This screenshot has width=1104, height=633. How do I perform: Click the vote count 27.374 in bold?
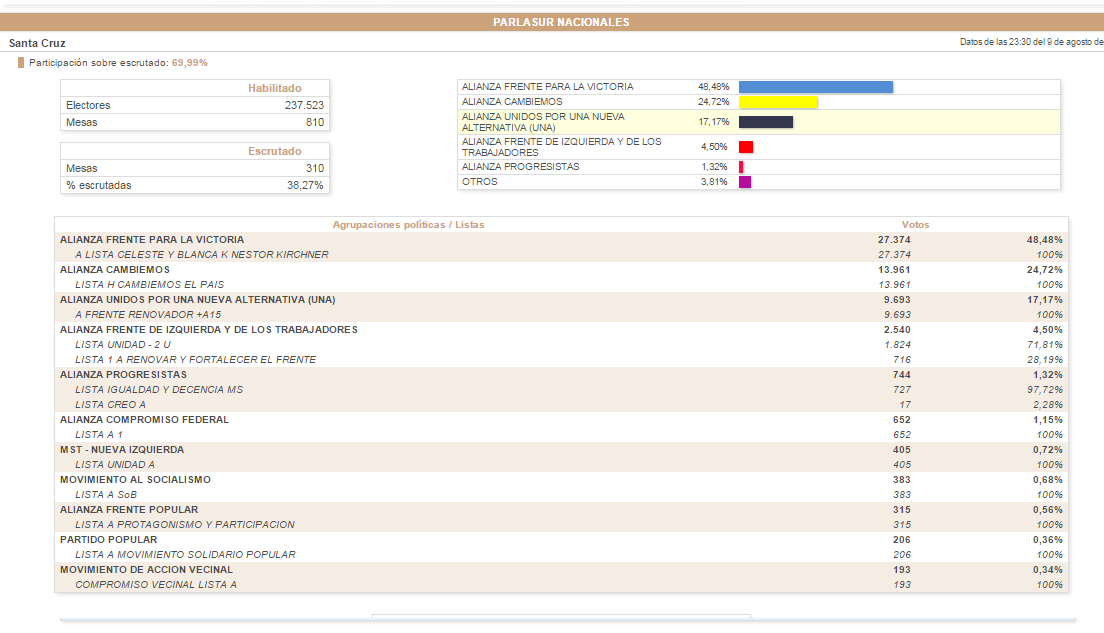(x=894, y=239)
